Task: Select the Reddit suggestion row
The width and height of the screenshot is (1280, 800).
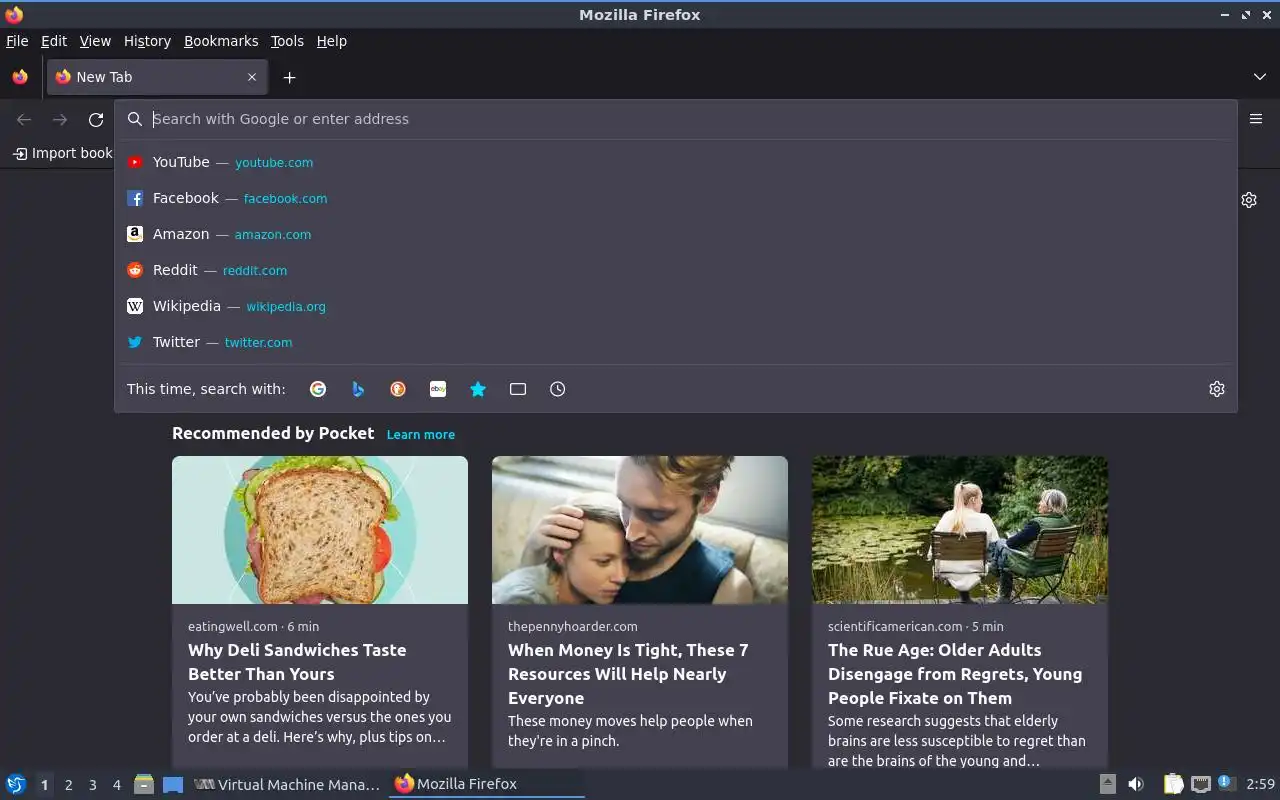Action: (x=676, y=270)
